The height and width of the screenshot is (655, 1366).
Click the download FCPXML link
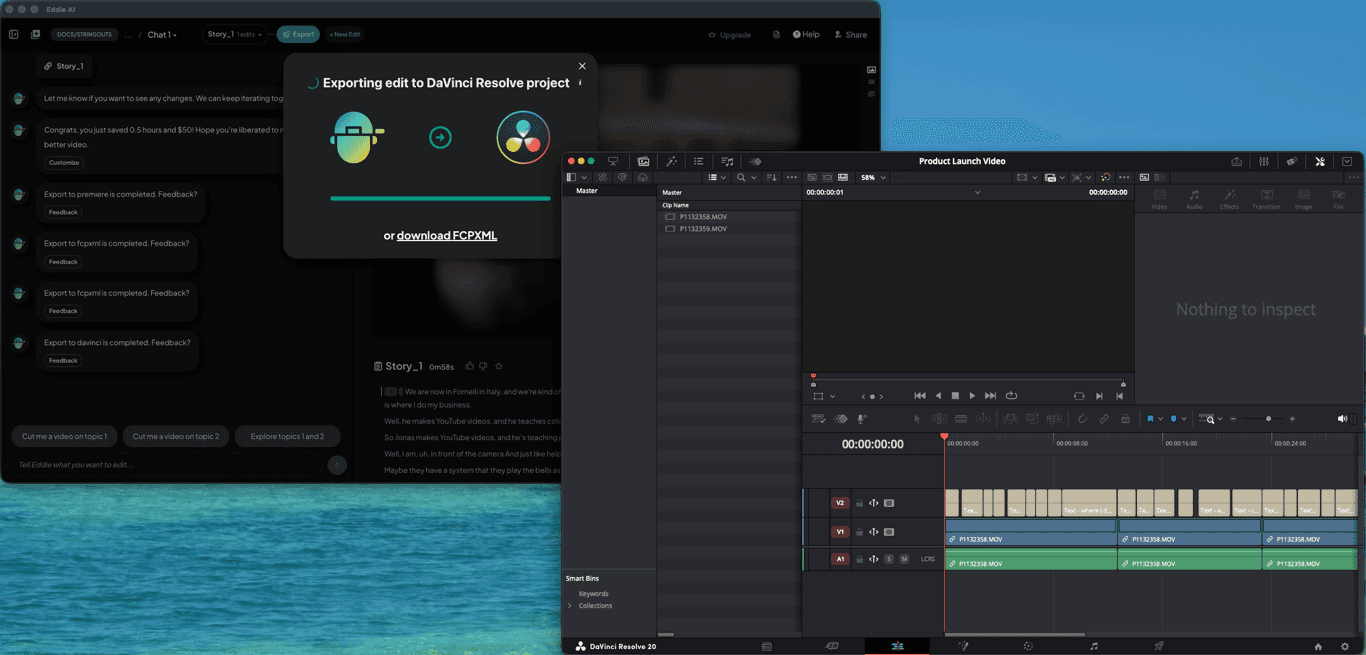447,236
